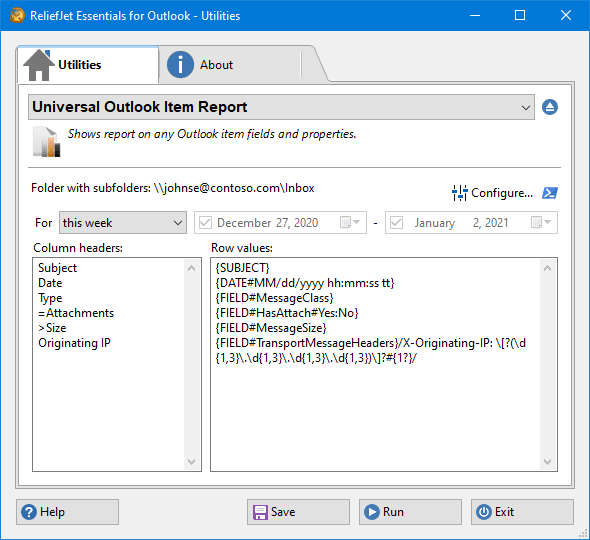
Task: Click the Save button
Action: 298,512
